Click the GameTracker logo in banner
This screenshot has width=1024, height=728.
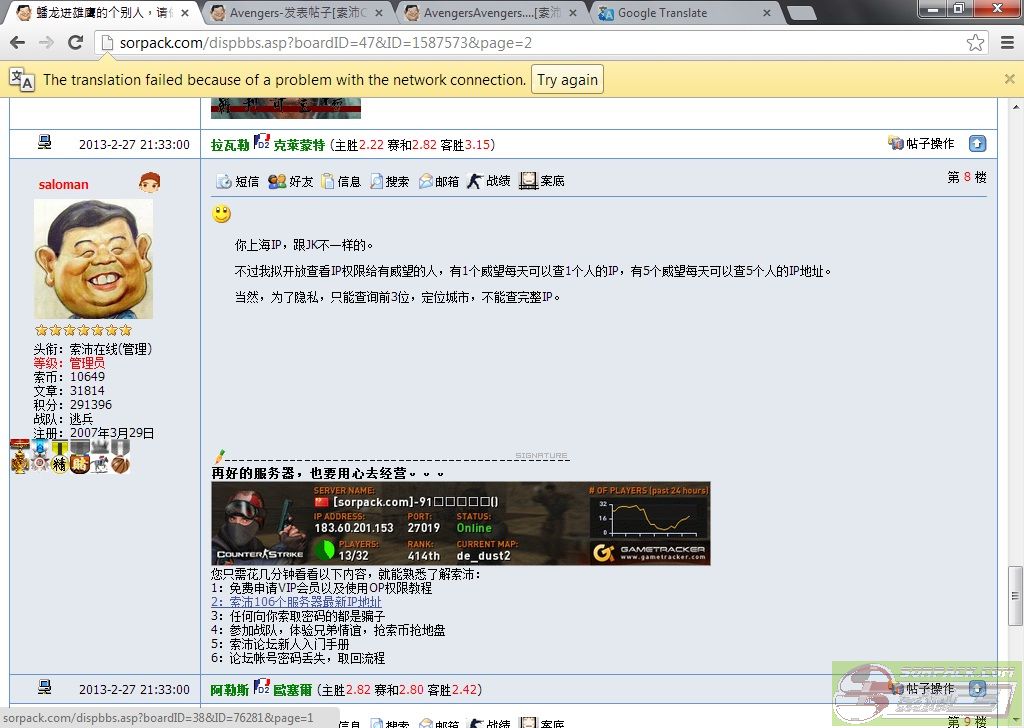coord(650,552)
